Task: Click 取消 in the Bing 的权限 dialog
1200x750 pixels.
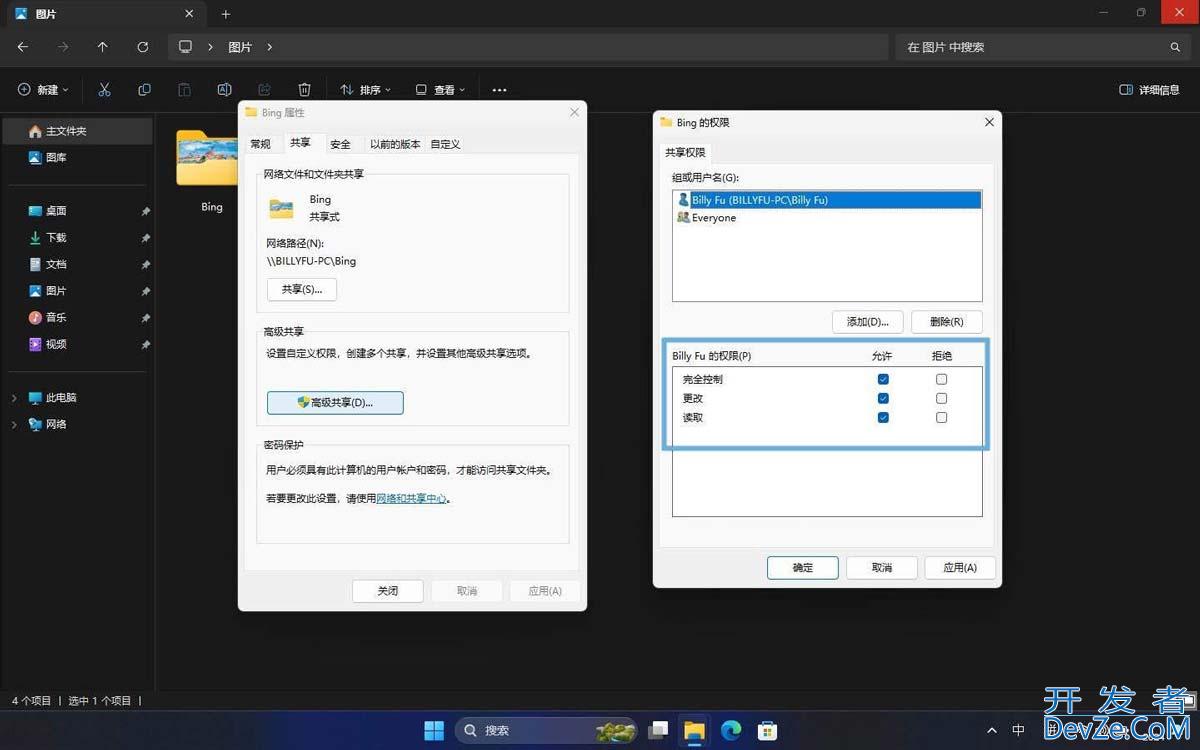Action: pyautogui.click(x=882, y=567)
